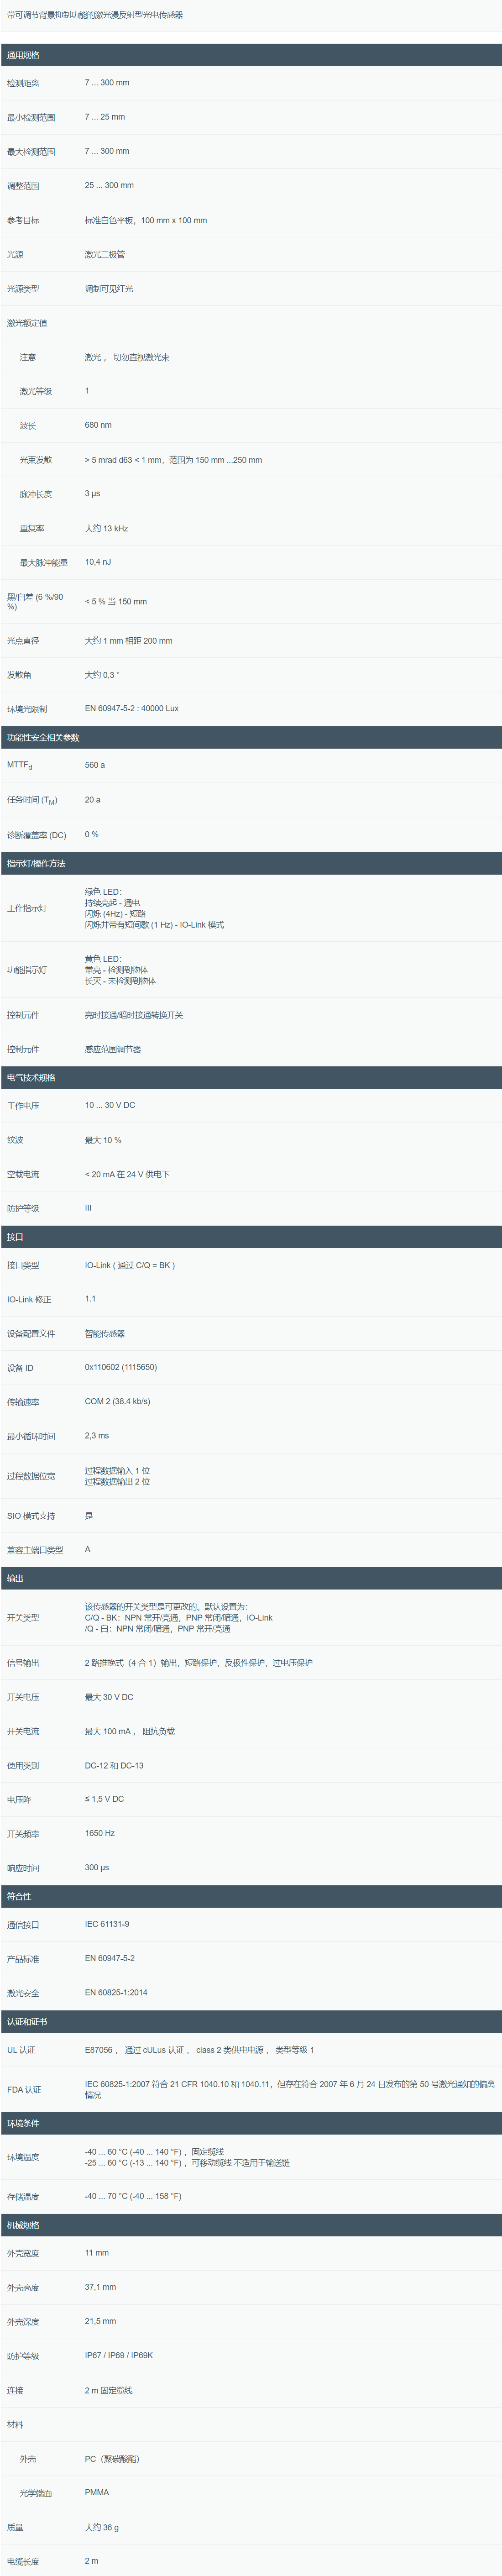Select the switching voltage '最大 30 V DC'
Screen dimensions: 502x2576
click(x=109, y=1697)
